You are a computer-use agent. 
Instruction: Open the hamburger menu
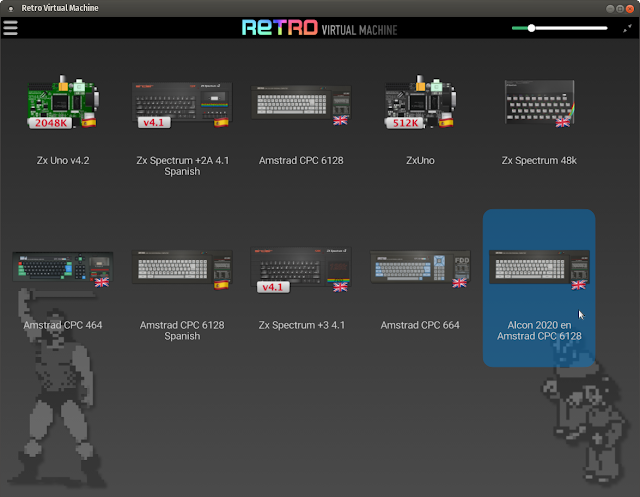click(10, 28)
